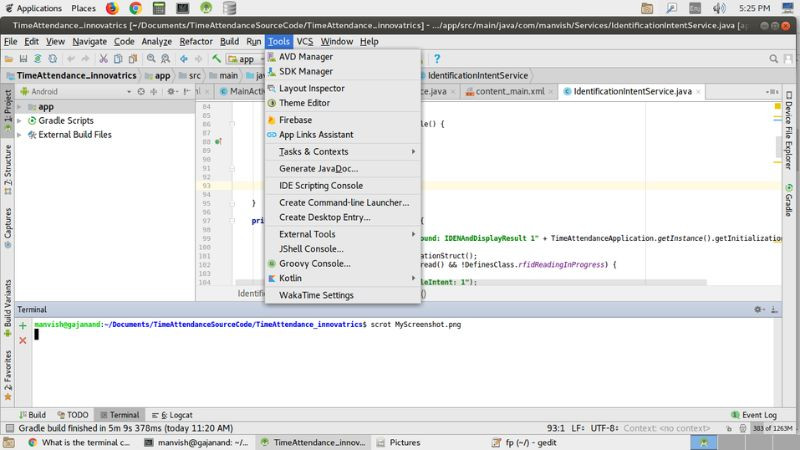800x450 pixels.
Task: Click the Make Project hammer icon
Action: 216,59
